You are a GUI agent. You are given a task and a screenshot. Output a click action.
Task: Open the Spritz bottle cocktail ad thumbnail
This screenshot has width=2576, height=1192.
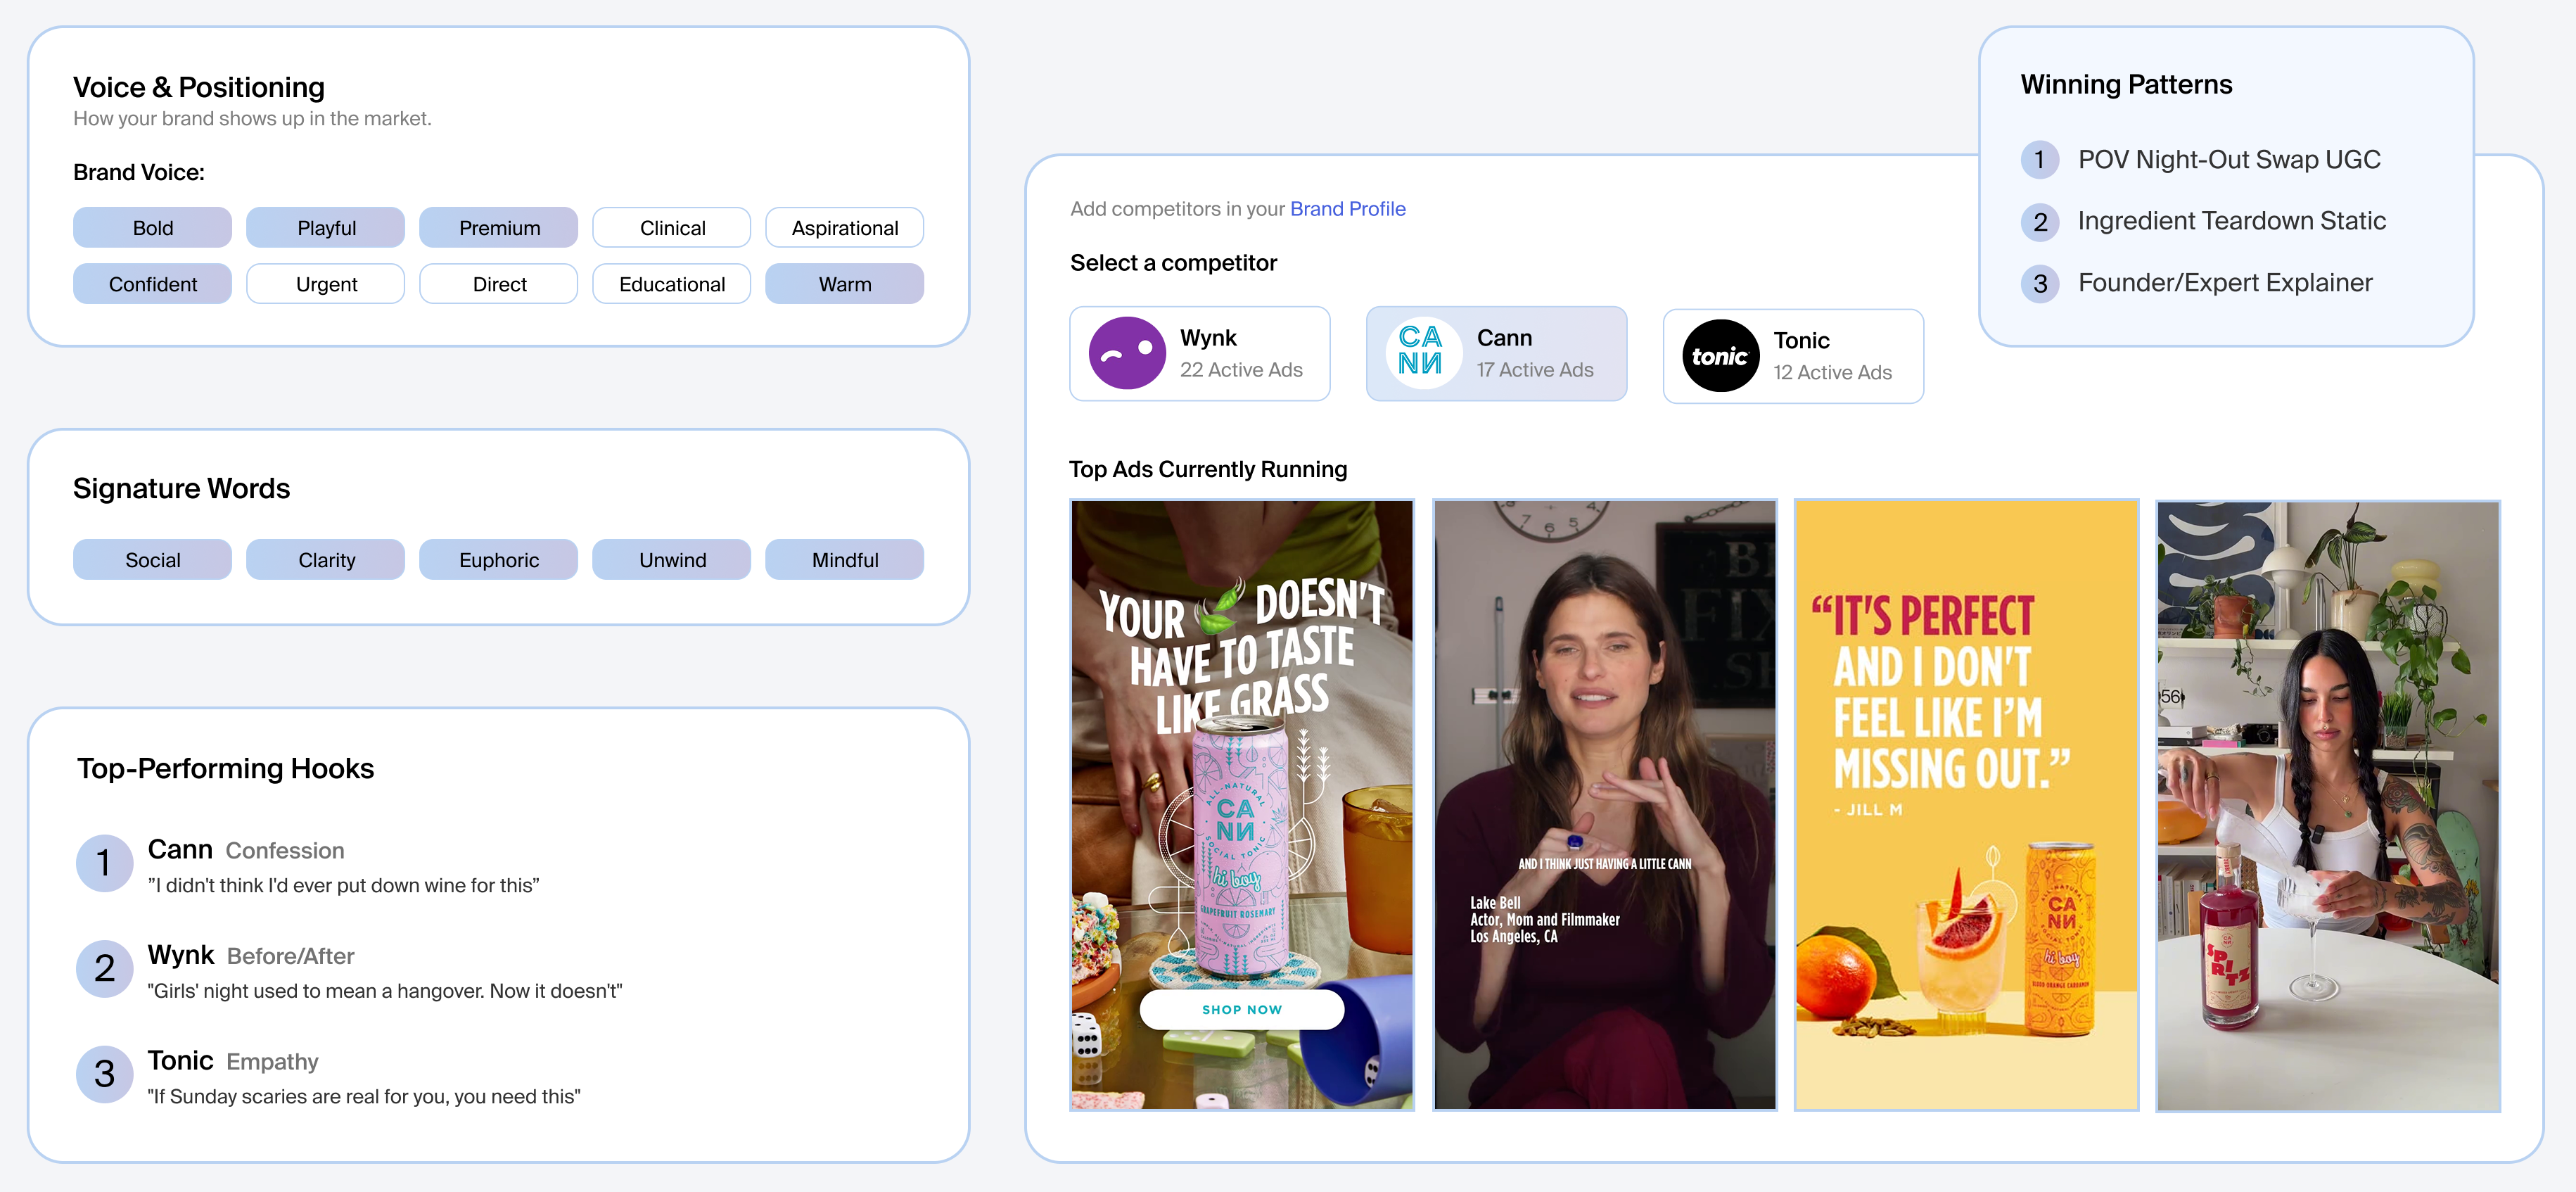pyautogui.click(x=2329, y=805)
